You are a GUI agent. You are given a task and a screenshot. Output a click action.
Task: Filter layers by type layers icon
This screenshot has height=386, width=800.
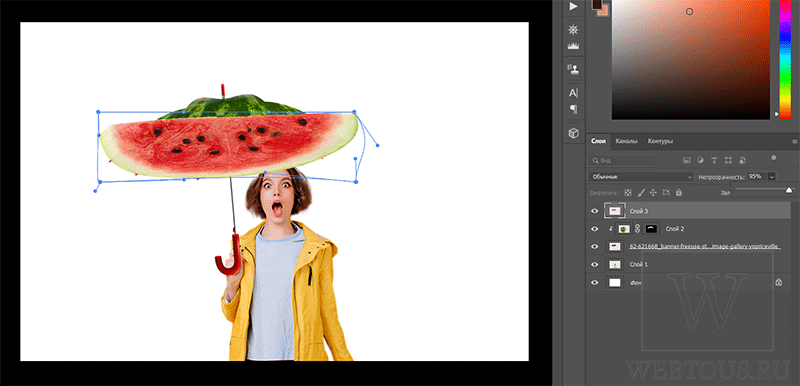tap(714, 160)
